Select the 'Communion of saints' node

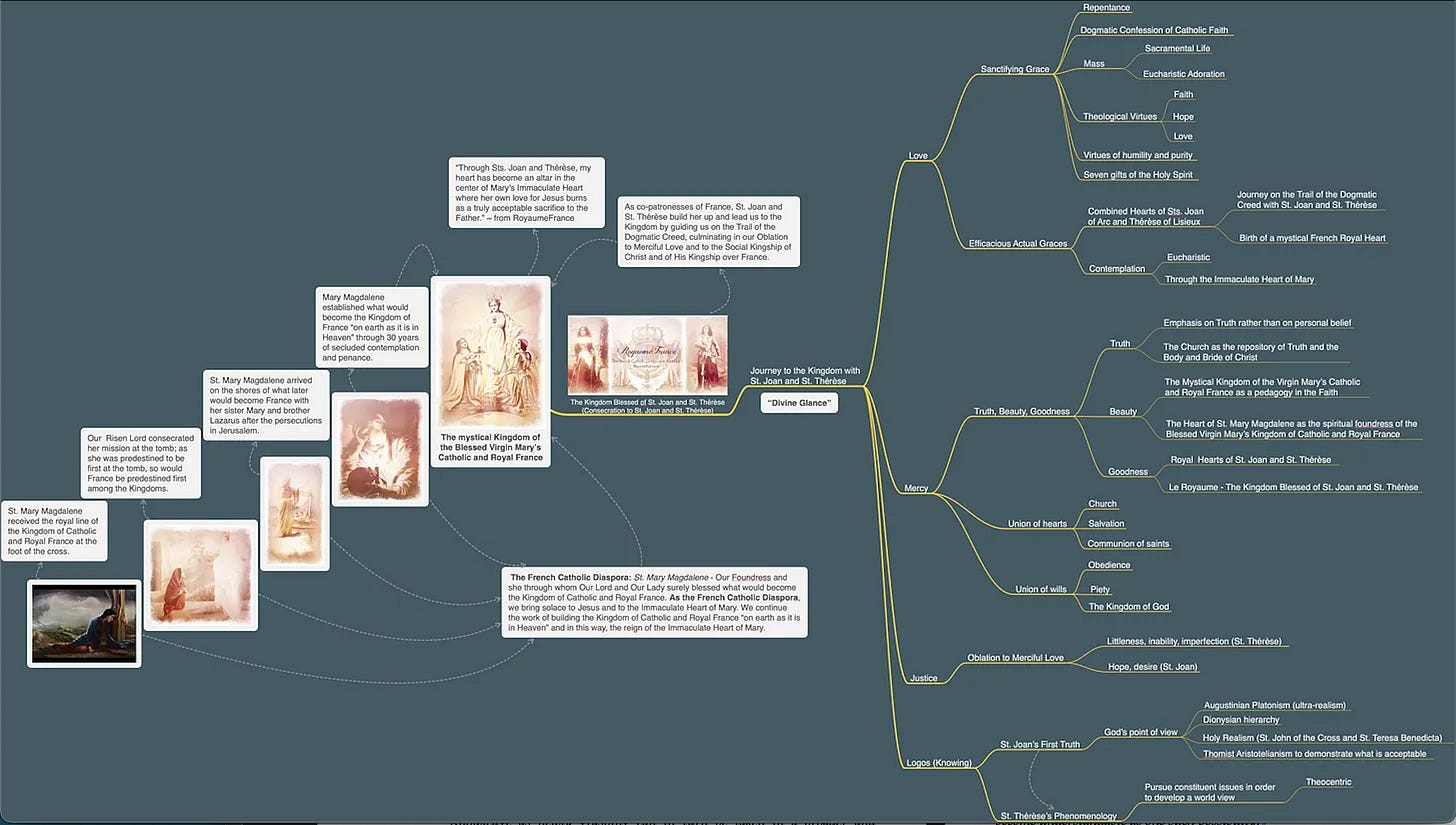point(1128,543)
